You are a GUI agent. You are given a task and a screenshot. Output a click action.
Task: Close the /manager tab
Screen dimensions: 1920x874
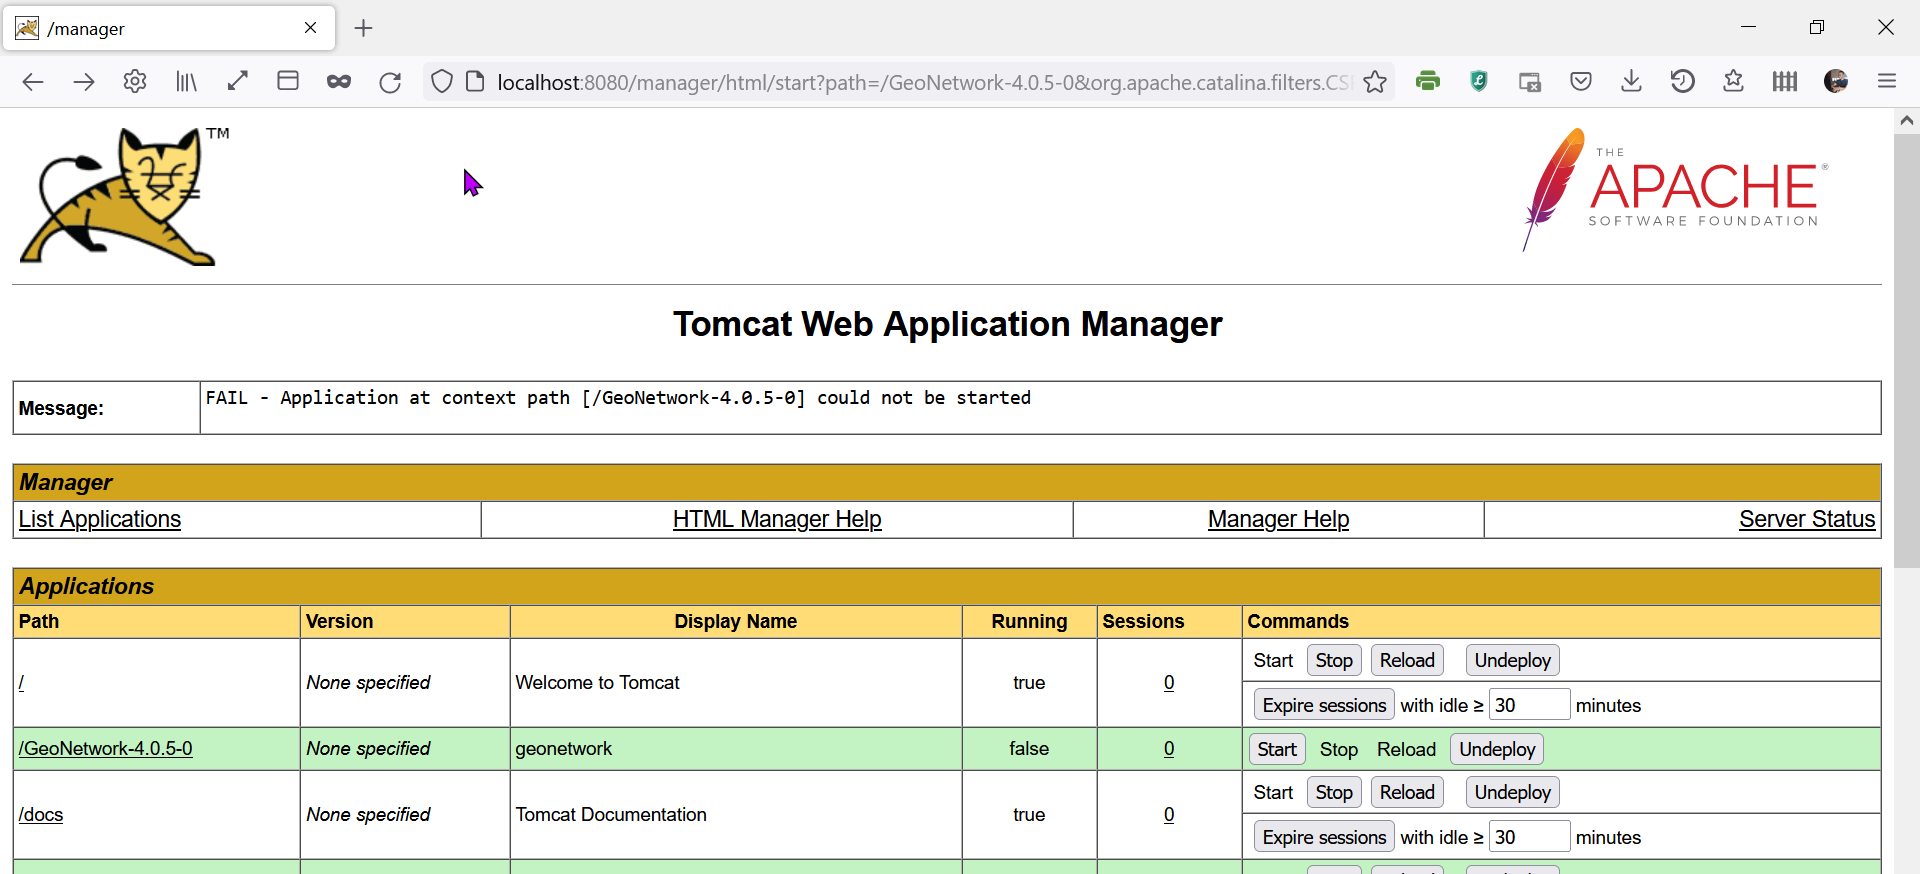(x=311, y=28)
